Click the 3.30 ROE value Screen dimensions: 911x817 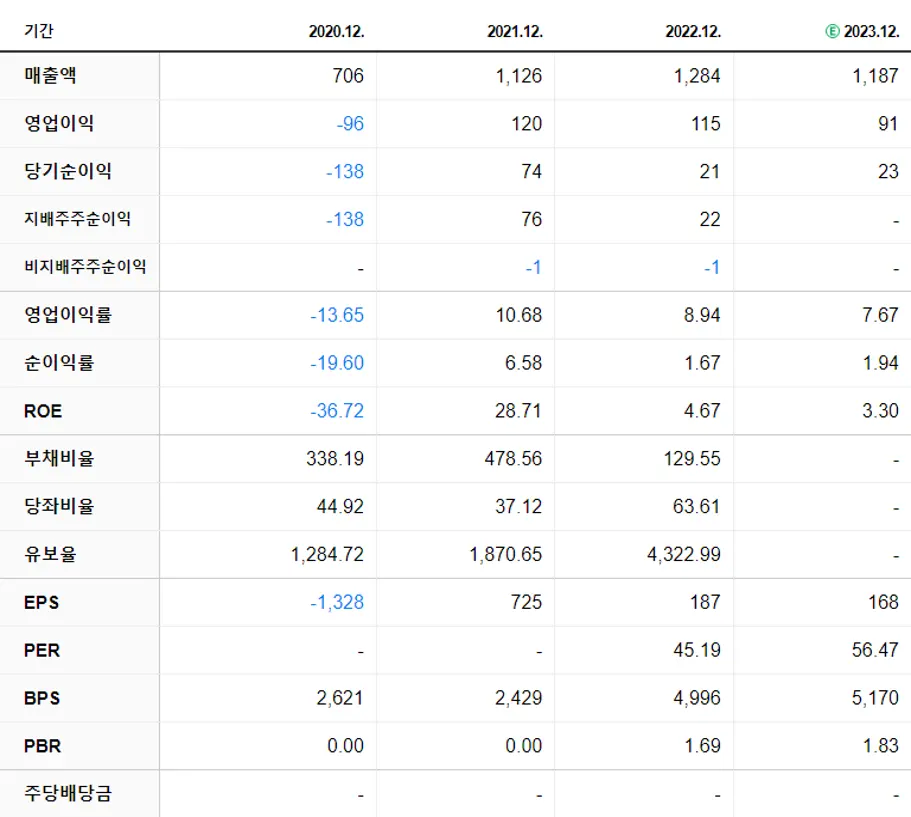pyautogui.click(x=880, y=411)
